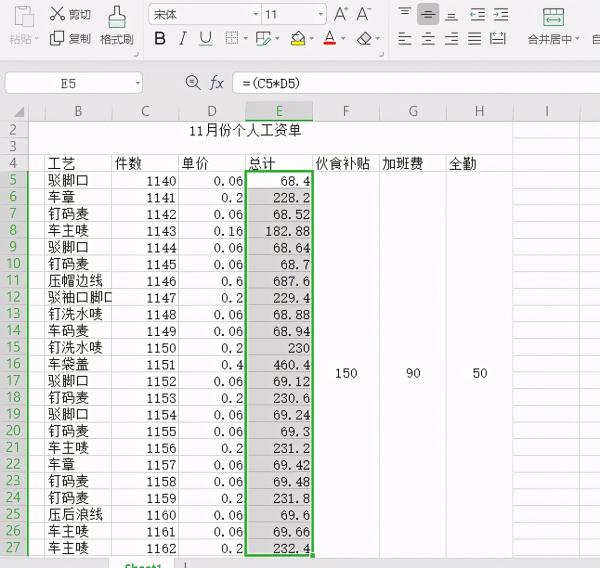Click the zoom magnifier beside fx

click(x=192, y=83)
